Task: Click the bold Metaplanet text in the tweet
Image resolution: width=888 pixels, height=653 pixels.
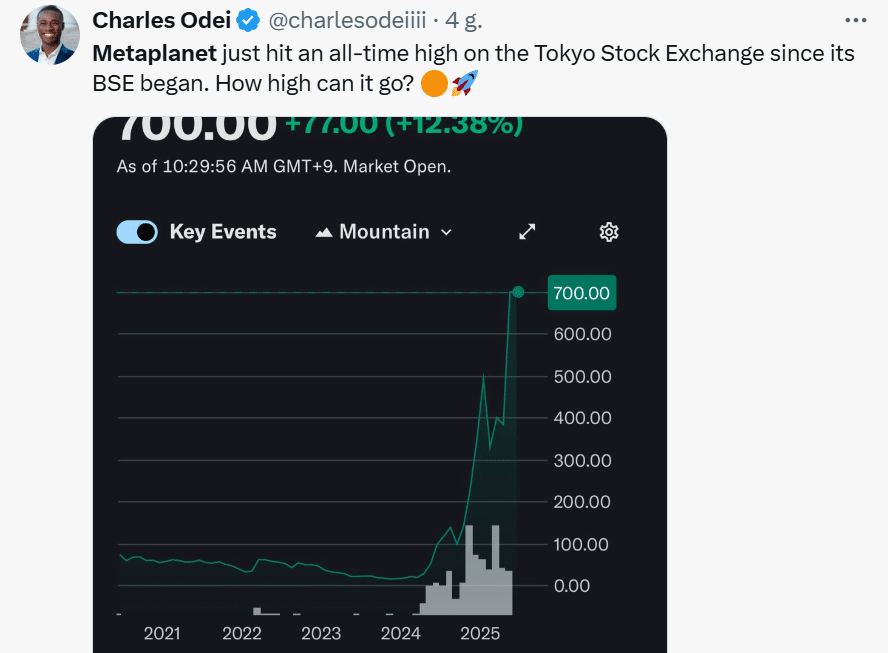Action: (155, 53)
